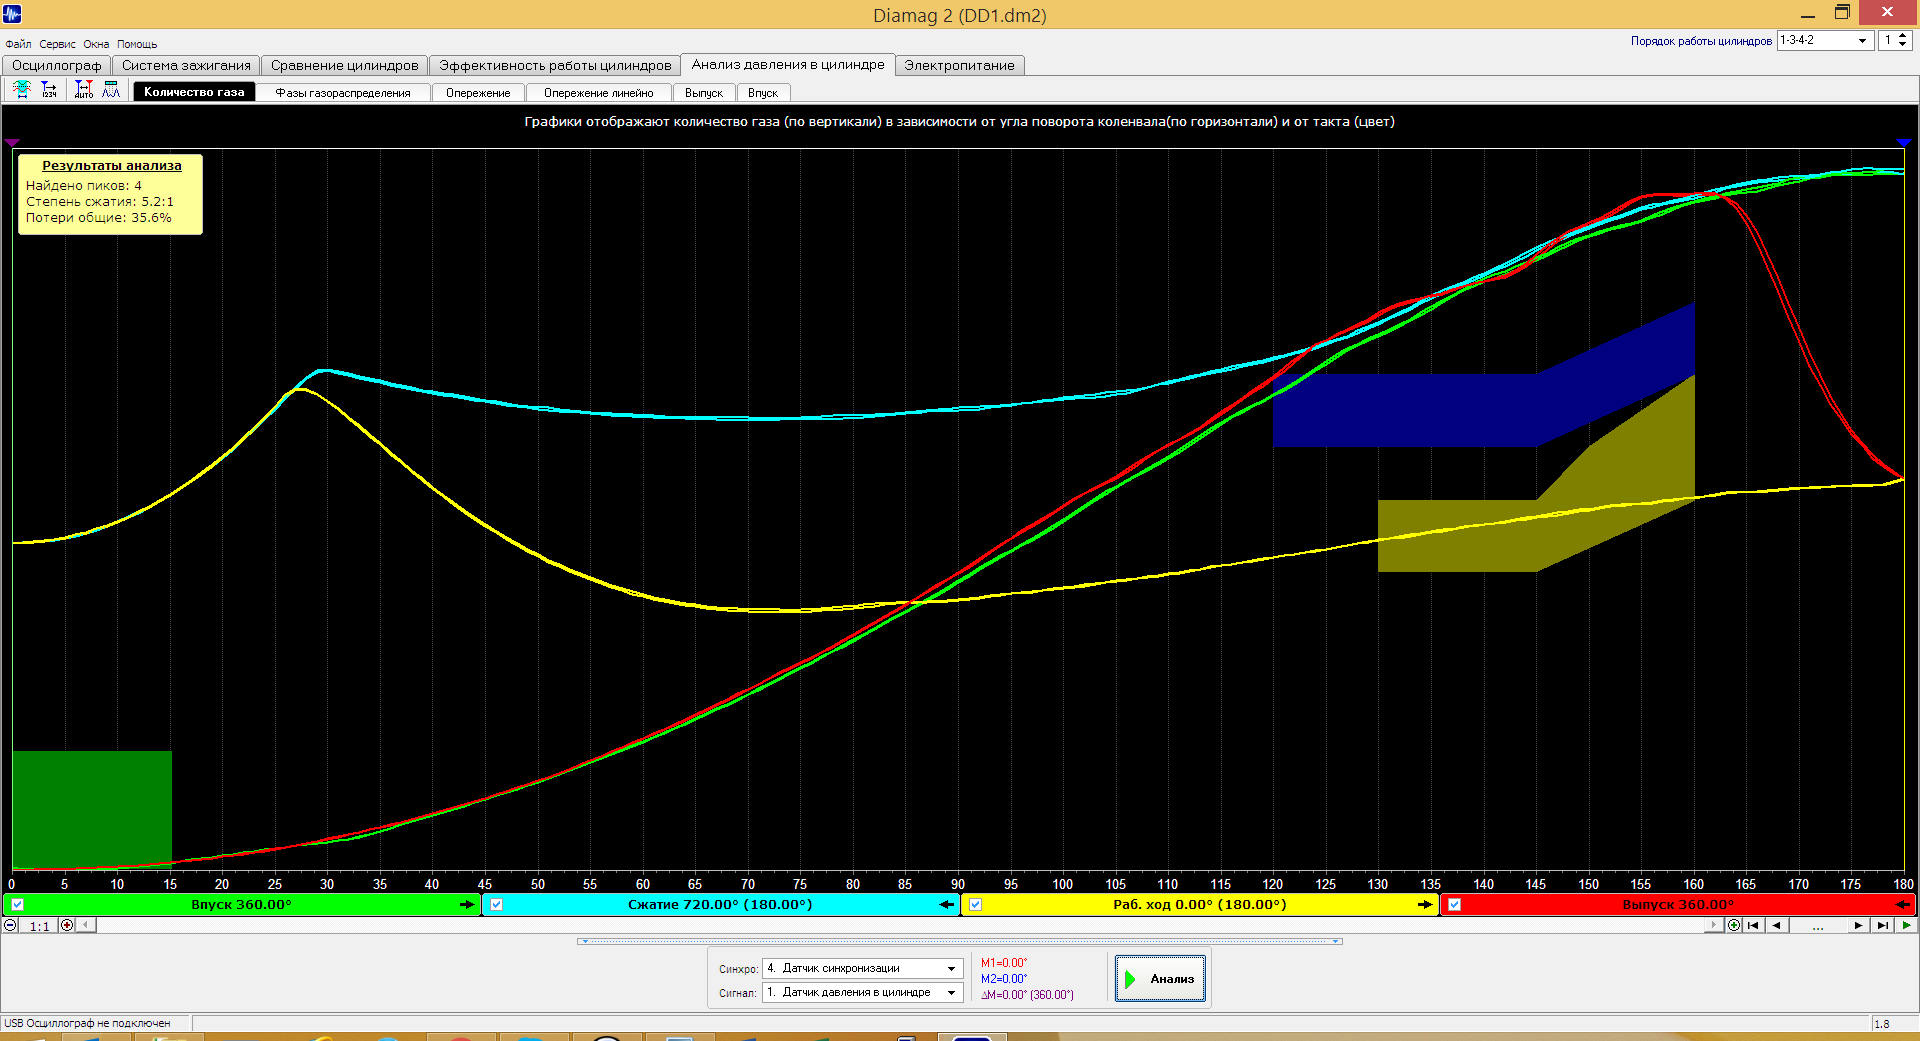This screenshot has width=1920, height=1041.
Task: Click the USB Осциллограф не подключен status
Action: pos(88,1023)
